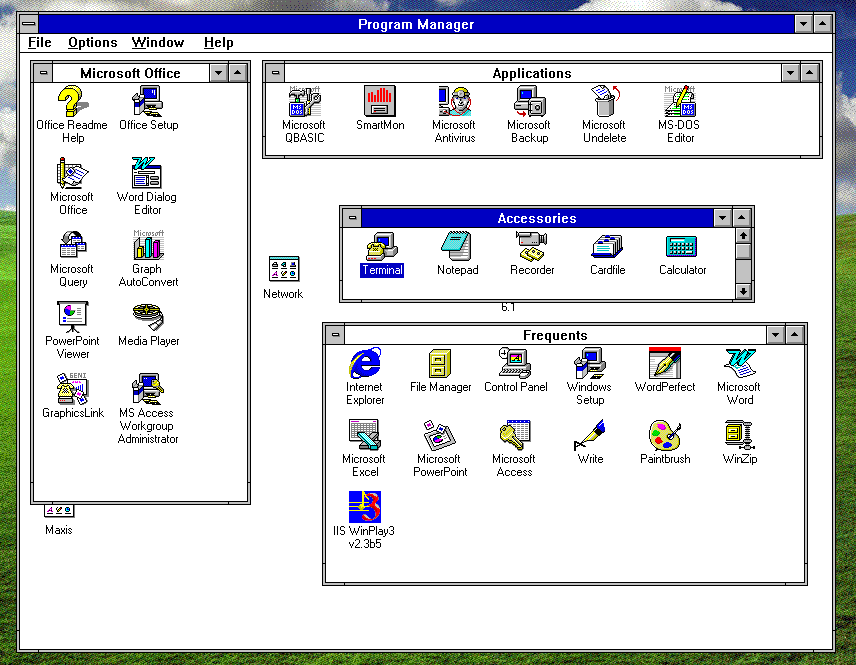The image size is (856, 665).
Task: Select the WinZip icon
Action: click(x=740, y=436)
